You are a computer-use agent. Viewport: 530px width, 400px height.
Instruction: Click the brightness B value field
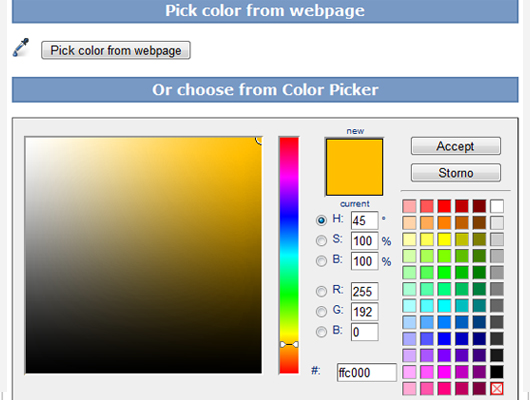pos(364,261)
